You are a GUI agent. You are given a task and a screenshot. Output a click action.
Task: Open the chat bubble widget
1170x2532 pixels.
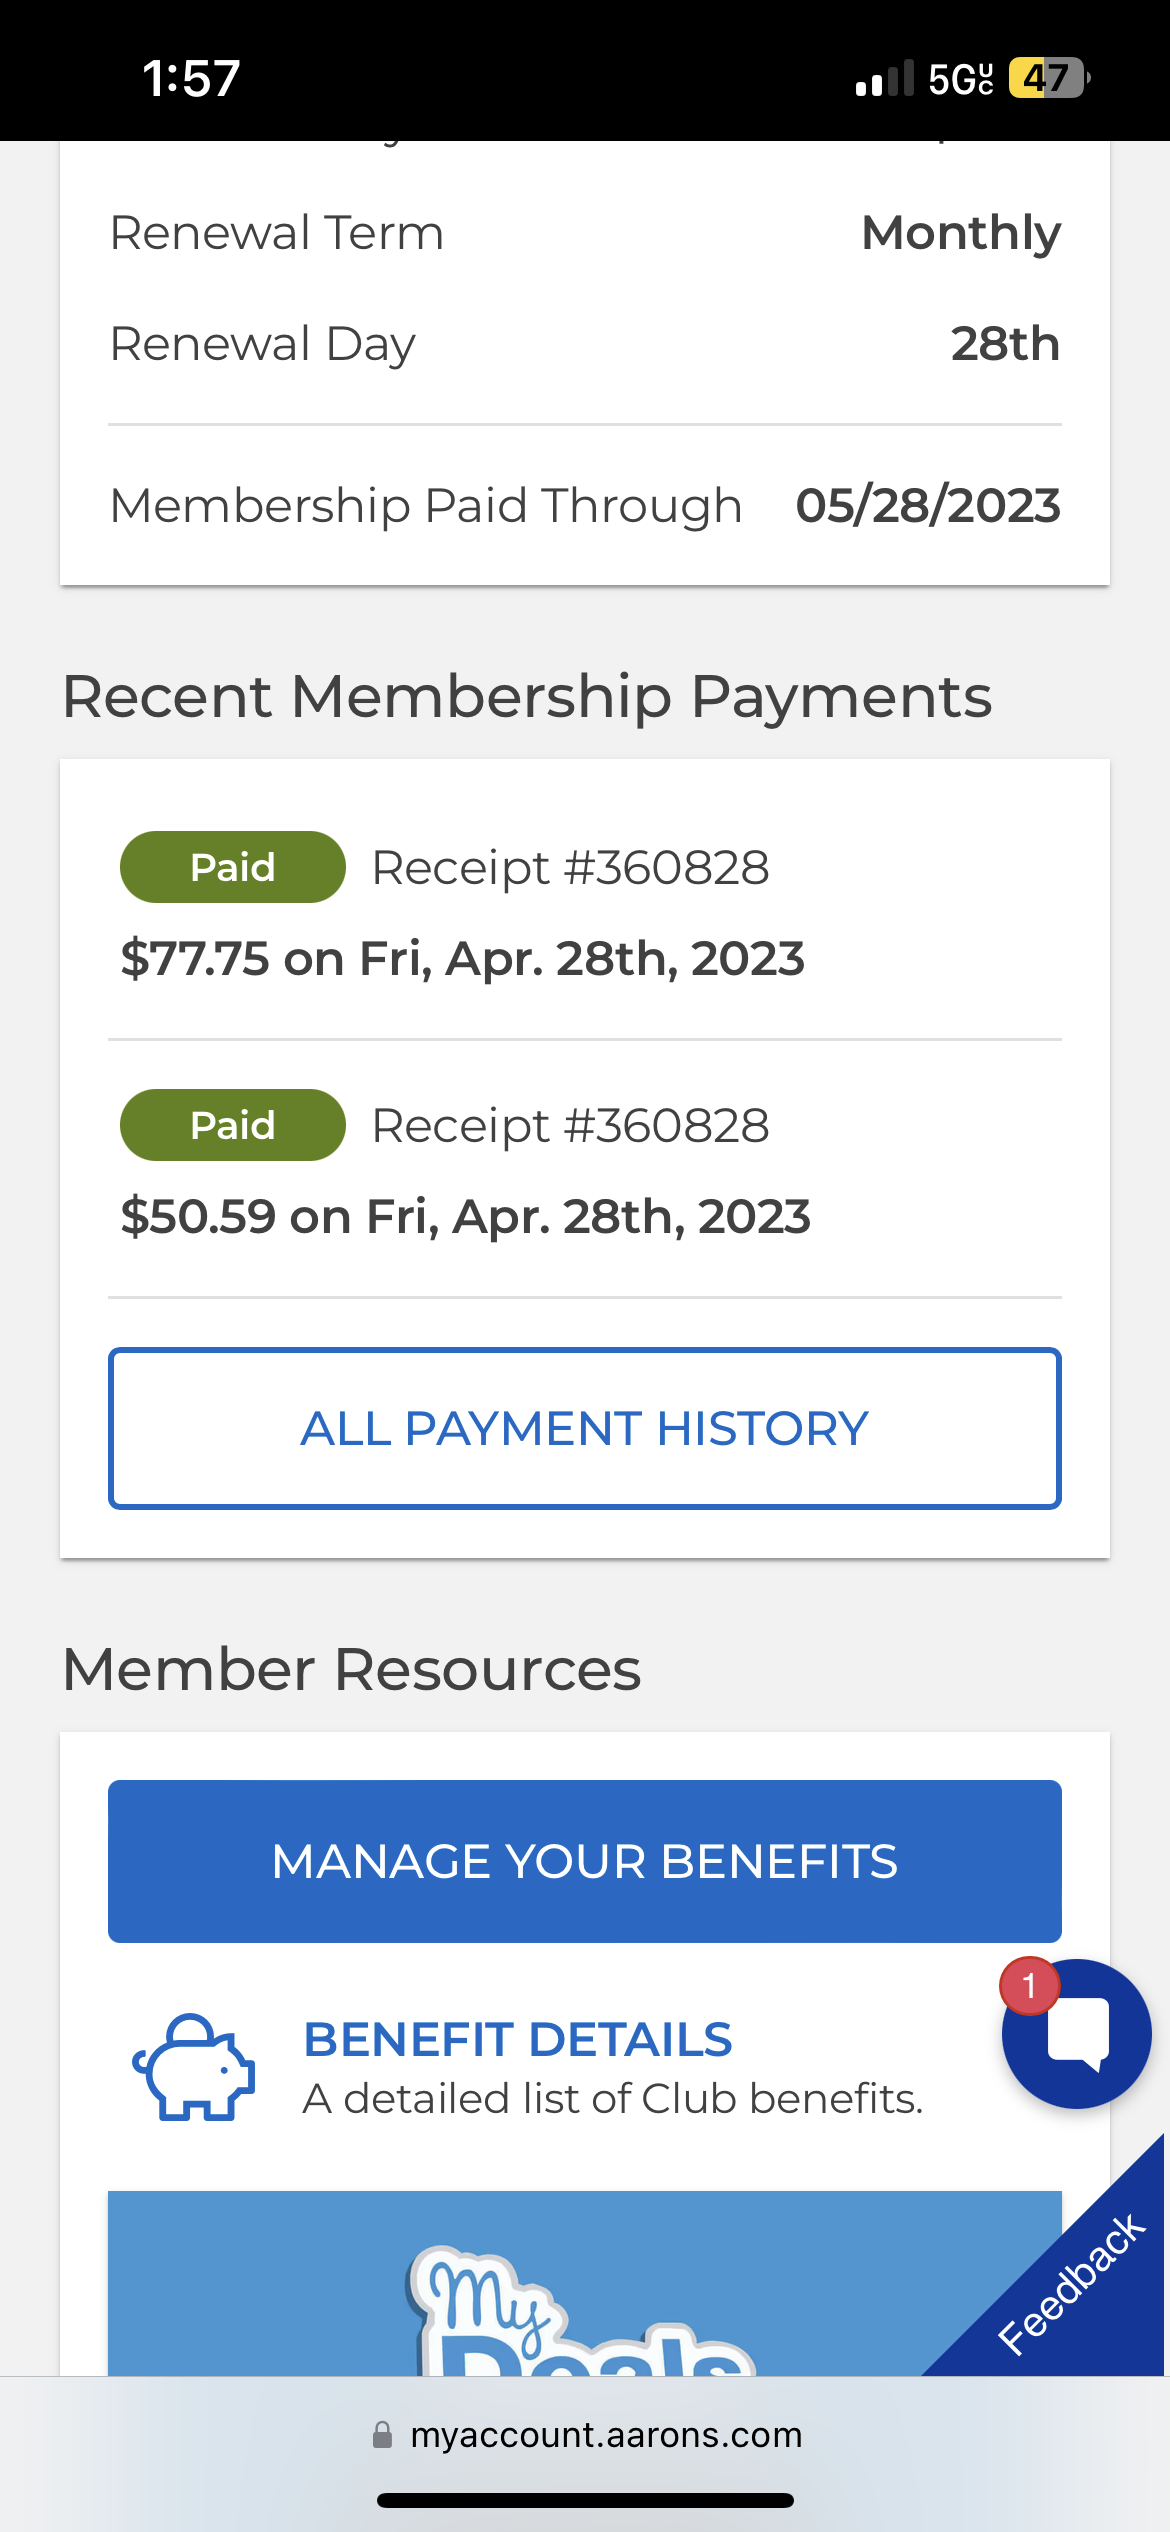click(x=1078, y=2034)
